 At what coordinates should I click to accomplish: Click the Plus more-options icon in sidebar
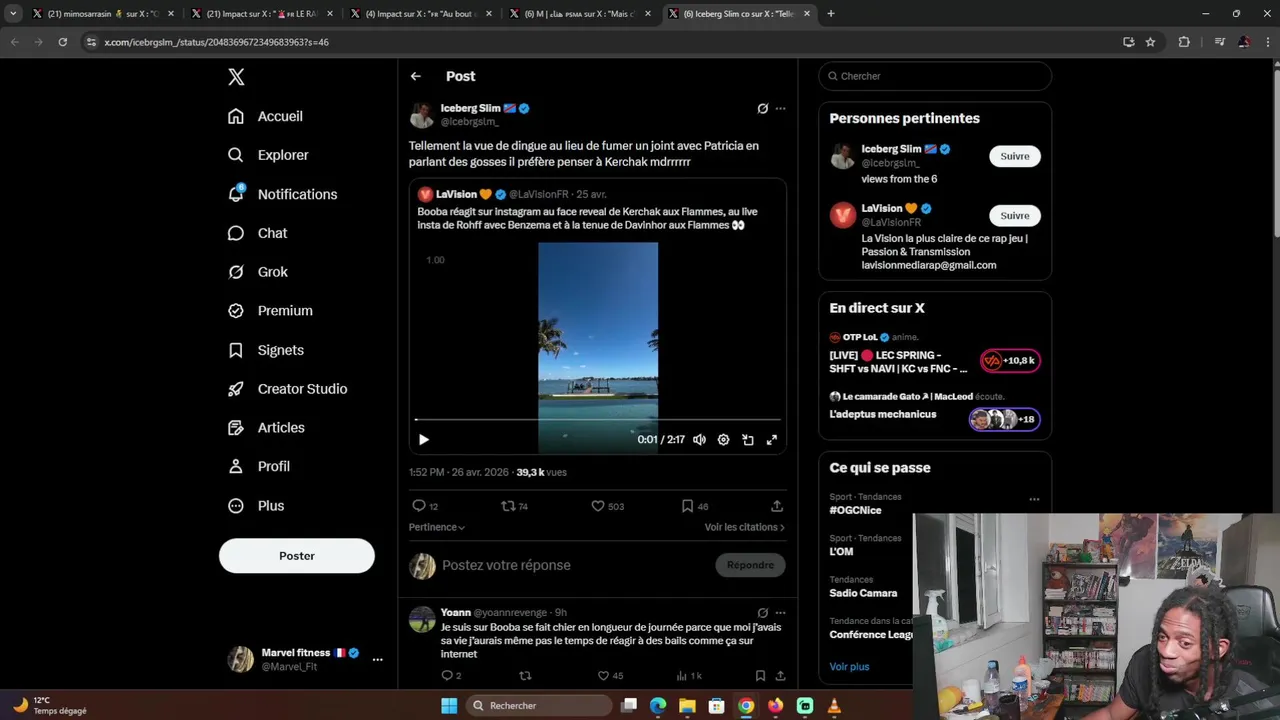click(x=236, y=506)
